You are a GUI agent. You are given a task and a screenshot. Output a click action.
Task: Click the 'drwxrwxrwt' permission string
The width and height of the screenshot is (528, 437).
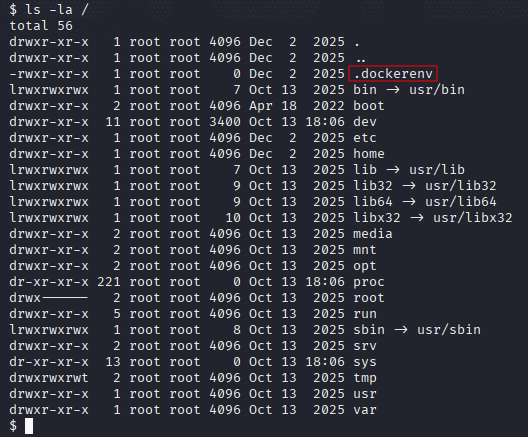[49, 378]
